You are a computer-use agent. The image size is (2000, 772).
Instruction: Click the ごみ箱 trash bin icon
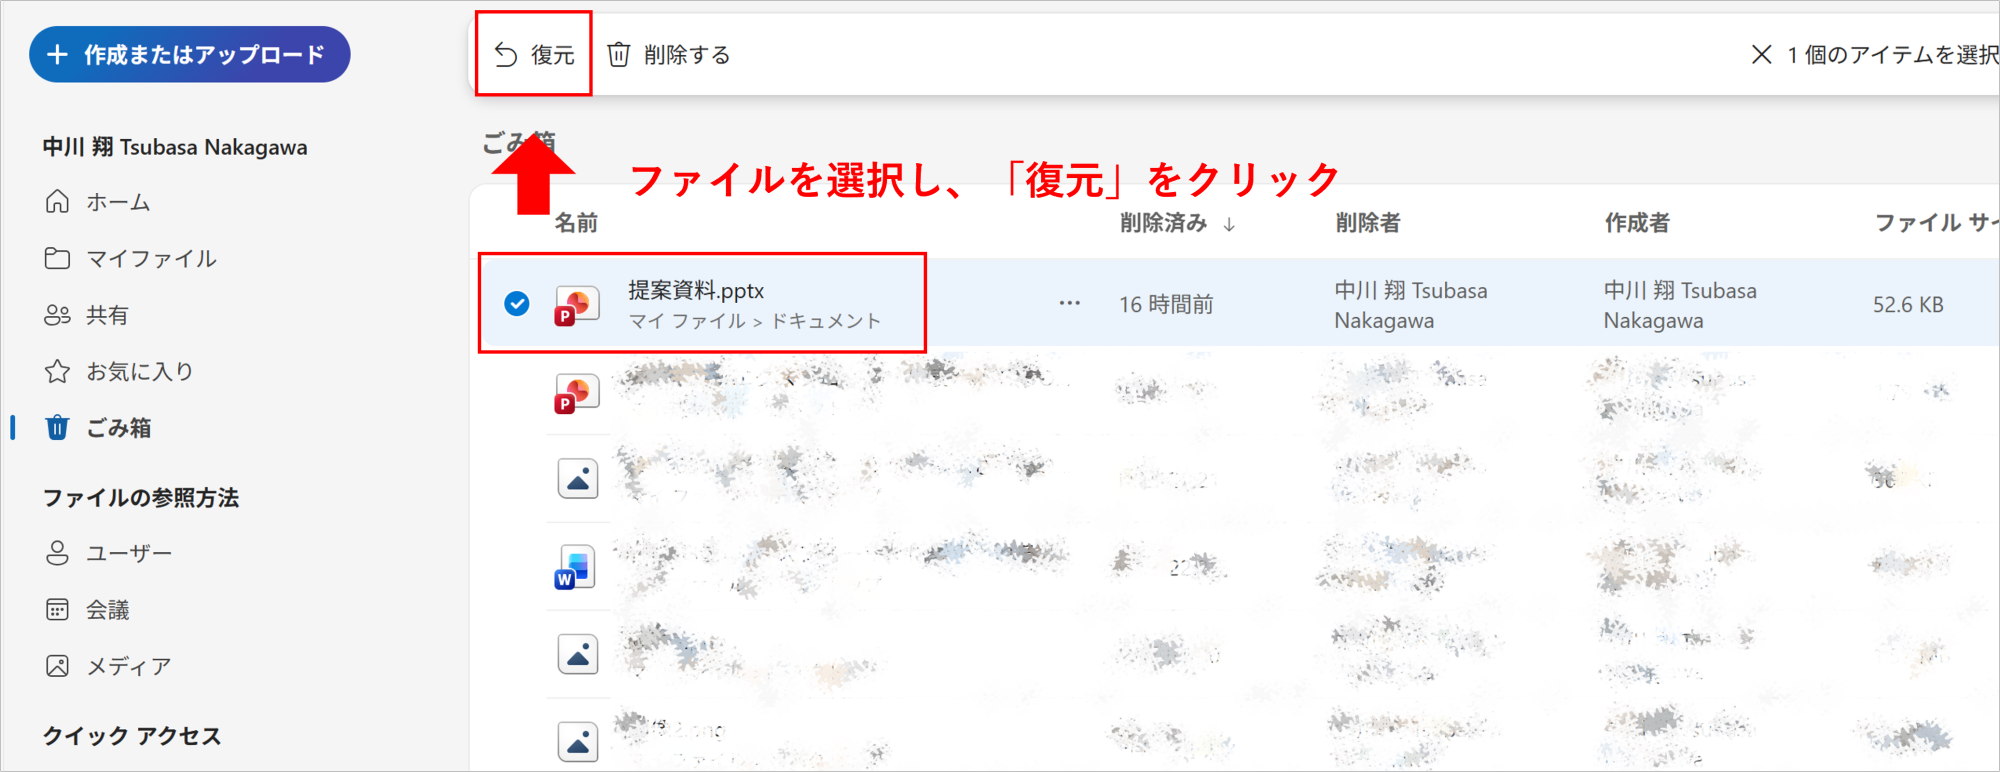(x=57, y=428)
